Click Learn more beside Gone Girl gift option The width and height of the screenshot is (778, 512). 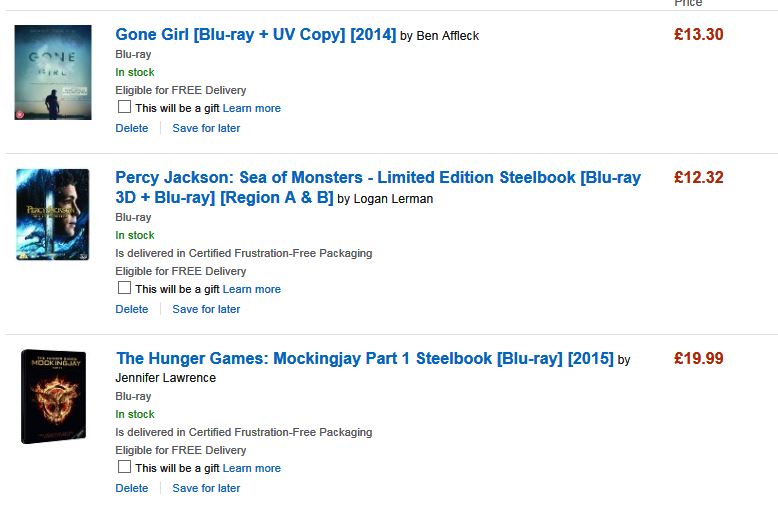[x=252, y=108]
